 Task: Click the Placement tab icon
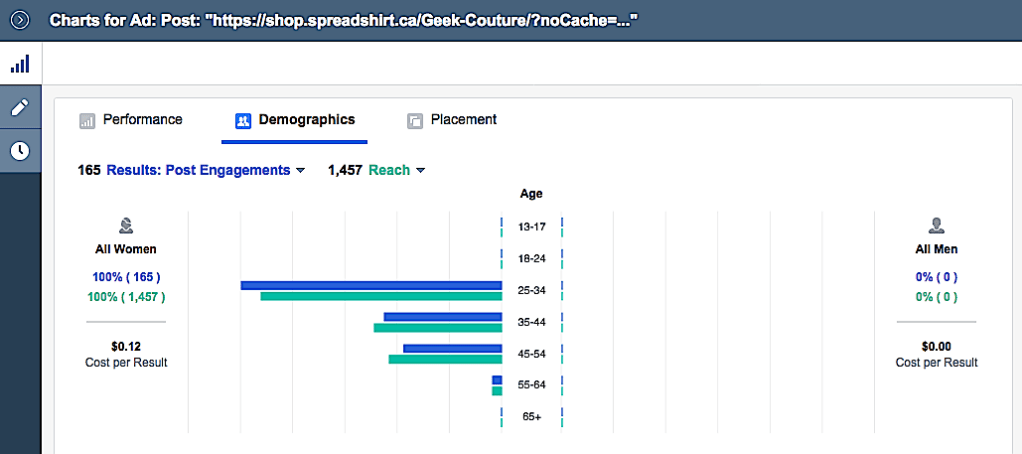(x=415, y=121)
